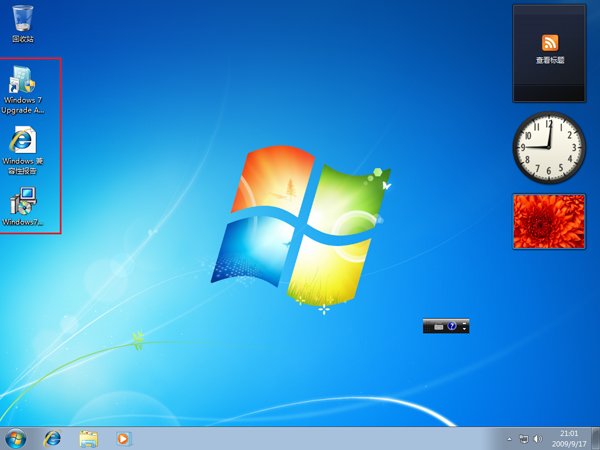Screen dimensions: 600x450
Task: Click the analog clock gadget
Action: pos(549,147)
